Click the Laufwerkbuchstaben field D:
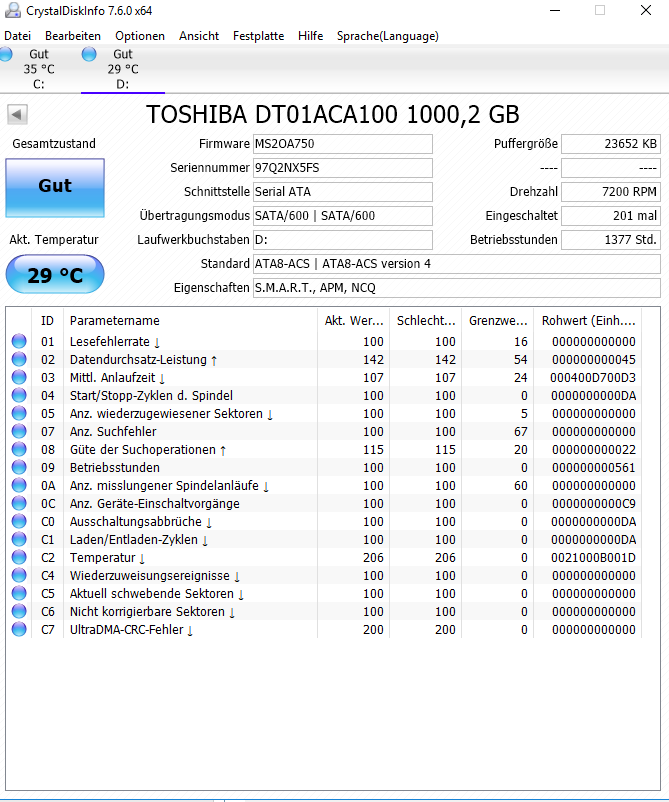669x802 pixels. [343, 240]
